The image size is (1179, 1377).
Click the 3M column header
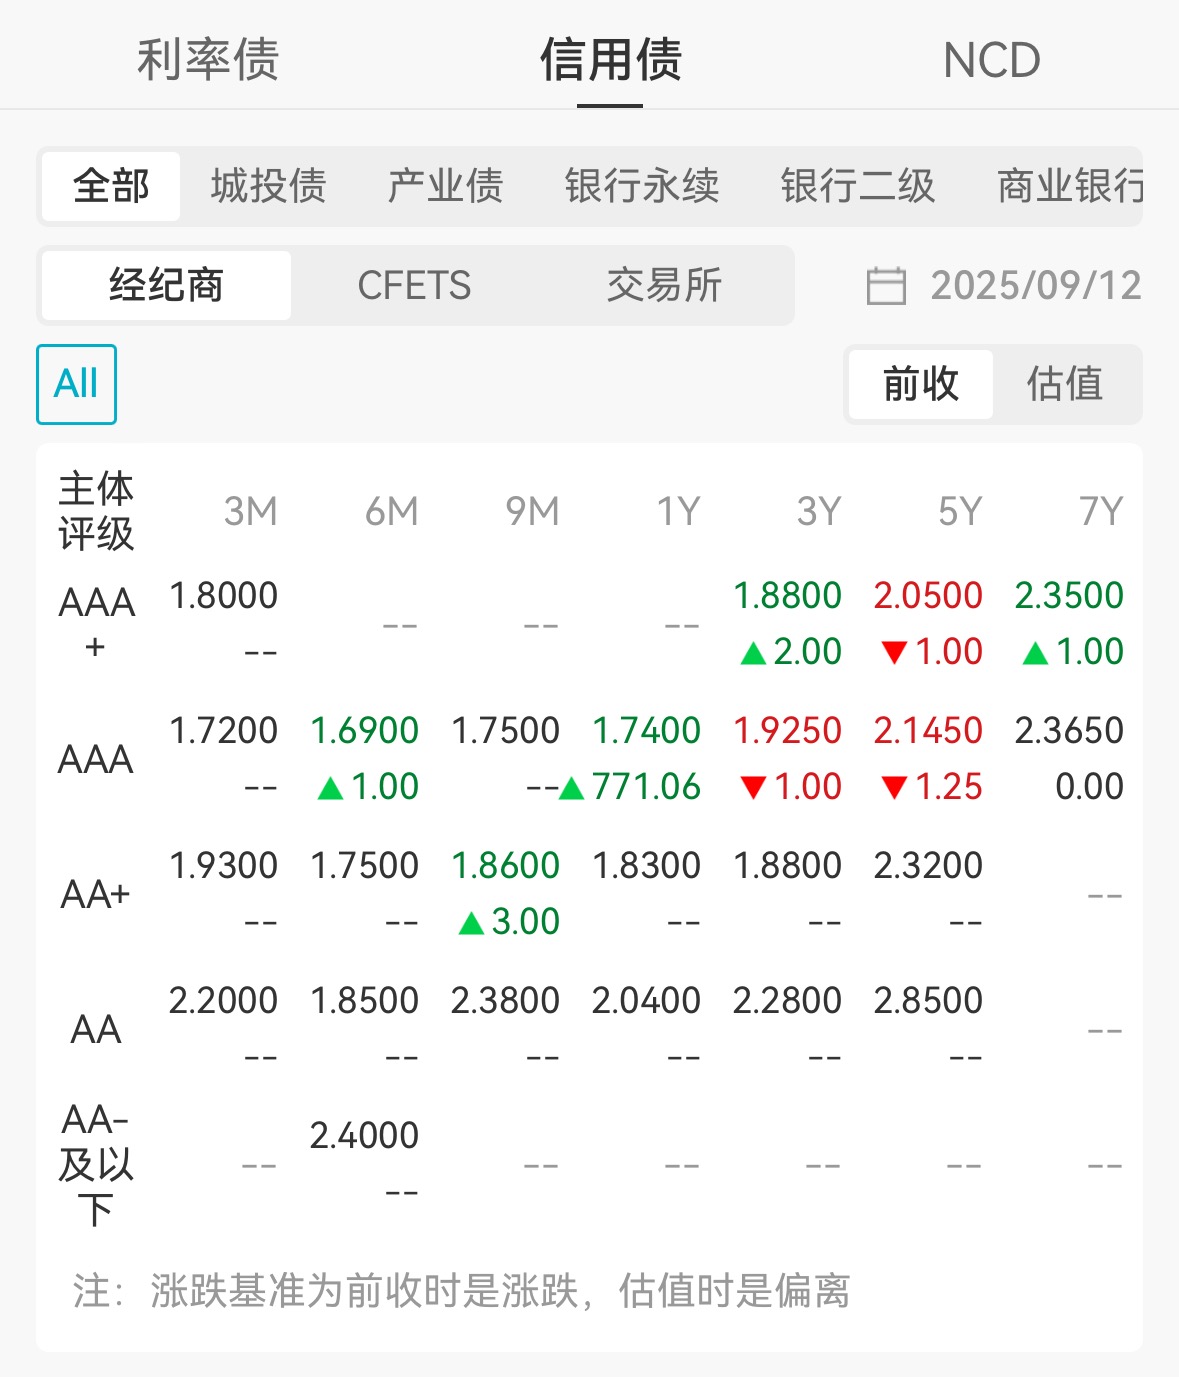coord(251,511)
